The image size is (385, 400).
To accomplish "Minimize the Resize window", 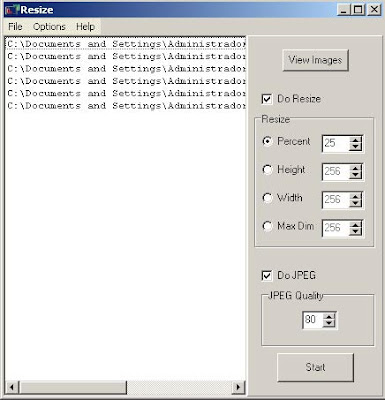I will pyautogui.click(x=344, y=10).
